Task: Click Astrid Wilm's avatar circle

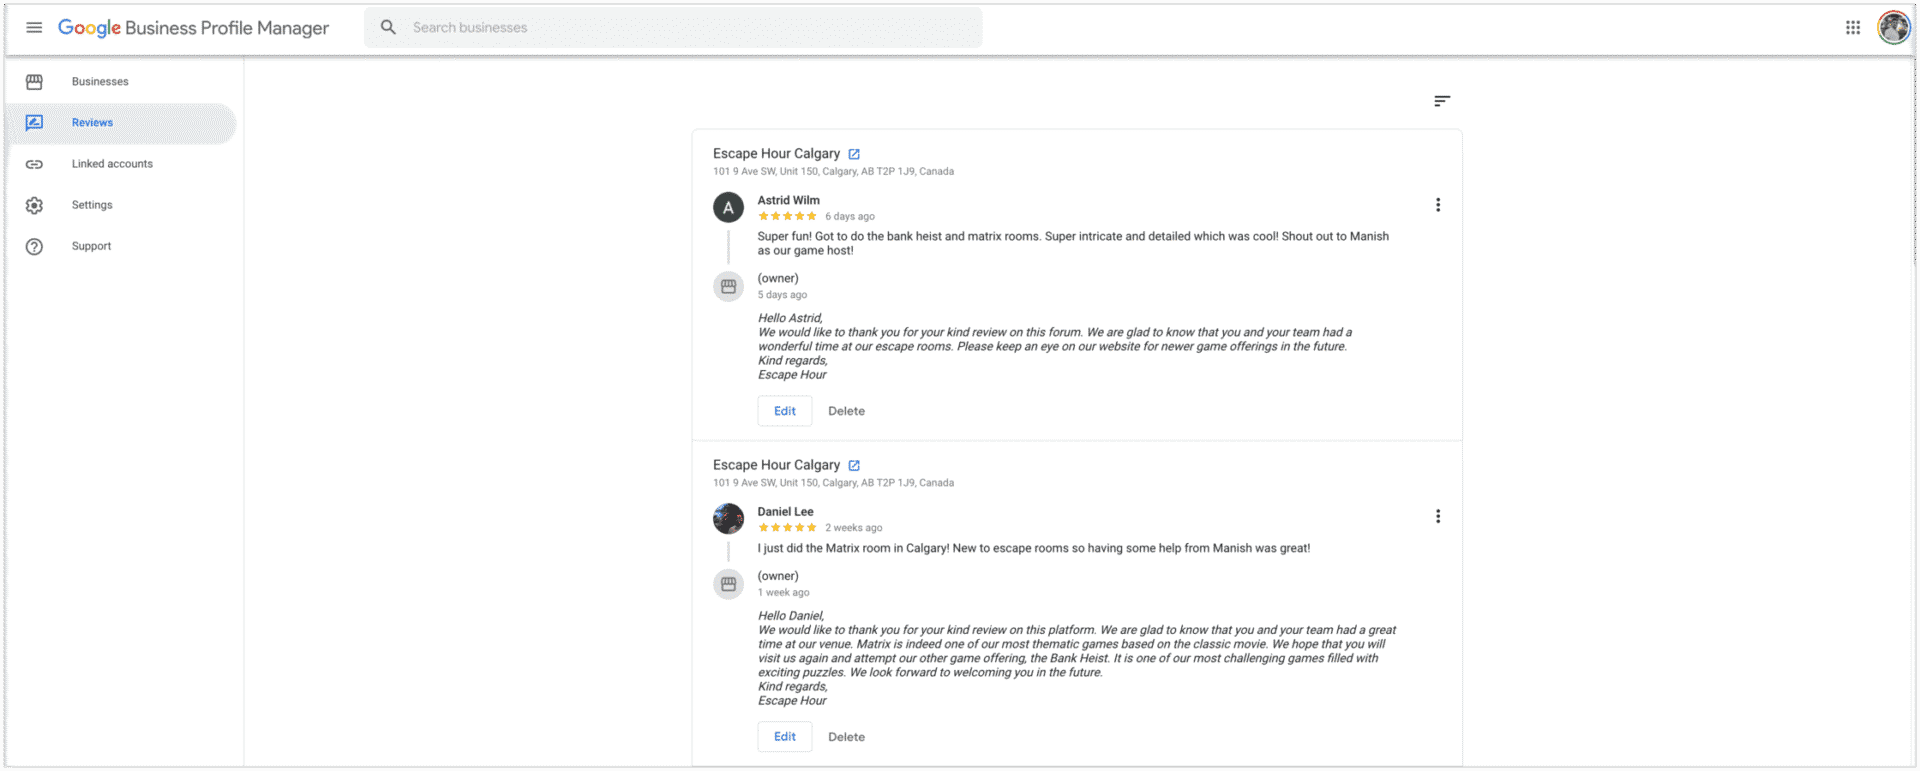Action: click(x=728, y=207)
